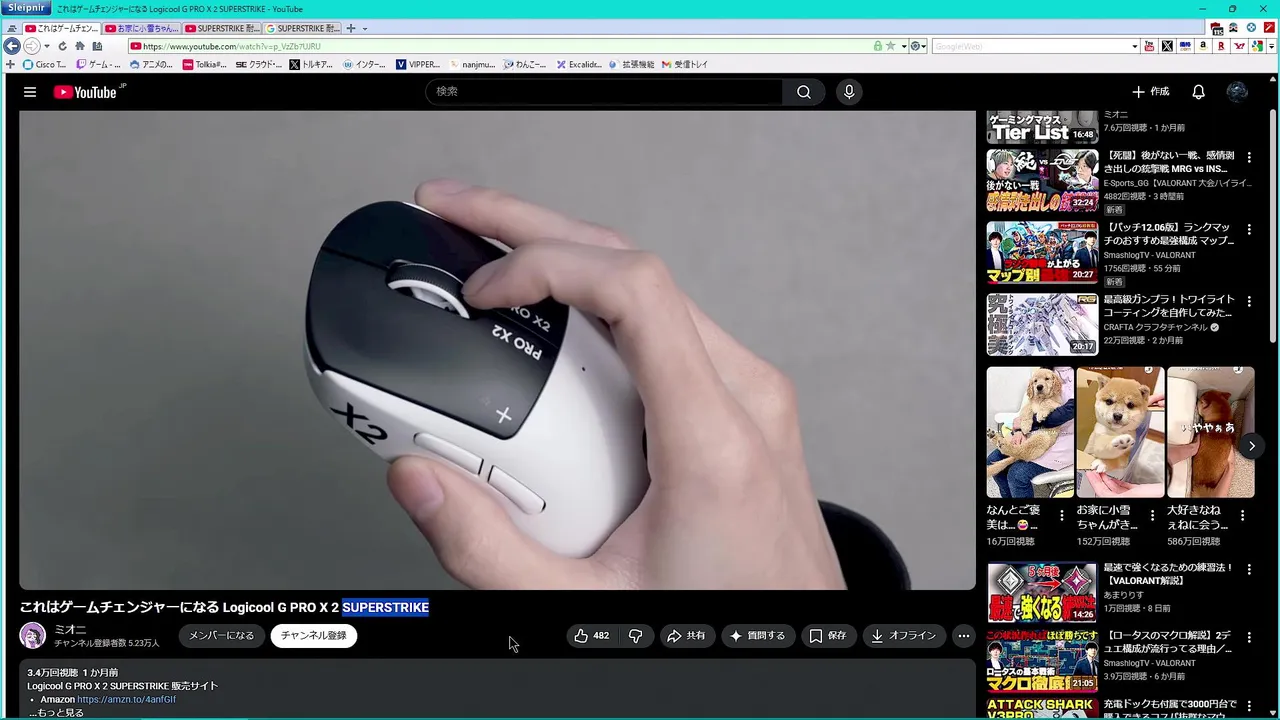Open tab list dropdown arrow next to plus
1280x720 pixels.
tap(364, 28)
